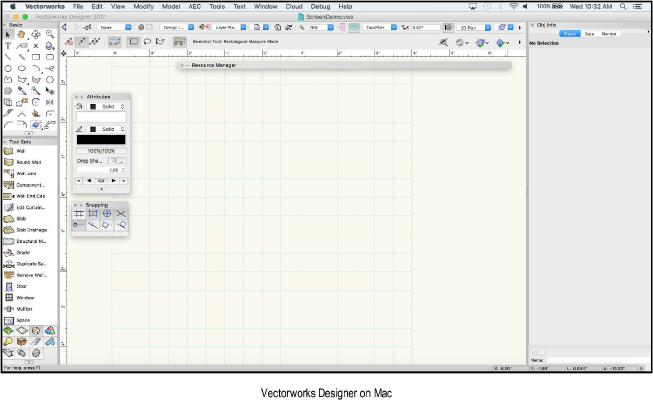The width and height of the screenshot is (653, 404).
Task: Toggle Snap to Intersection in Snapping palette
Action: point(121,214)
